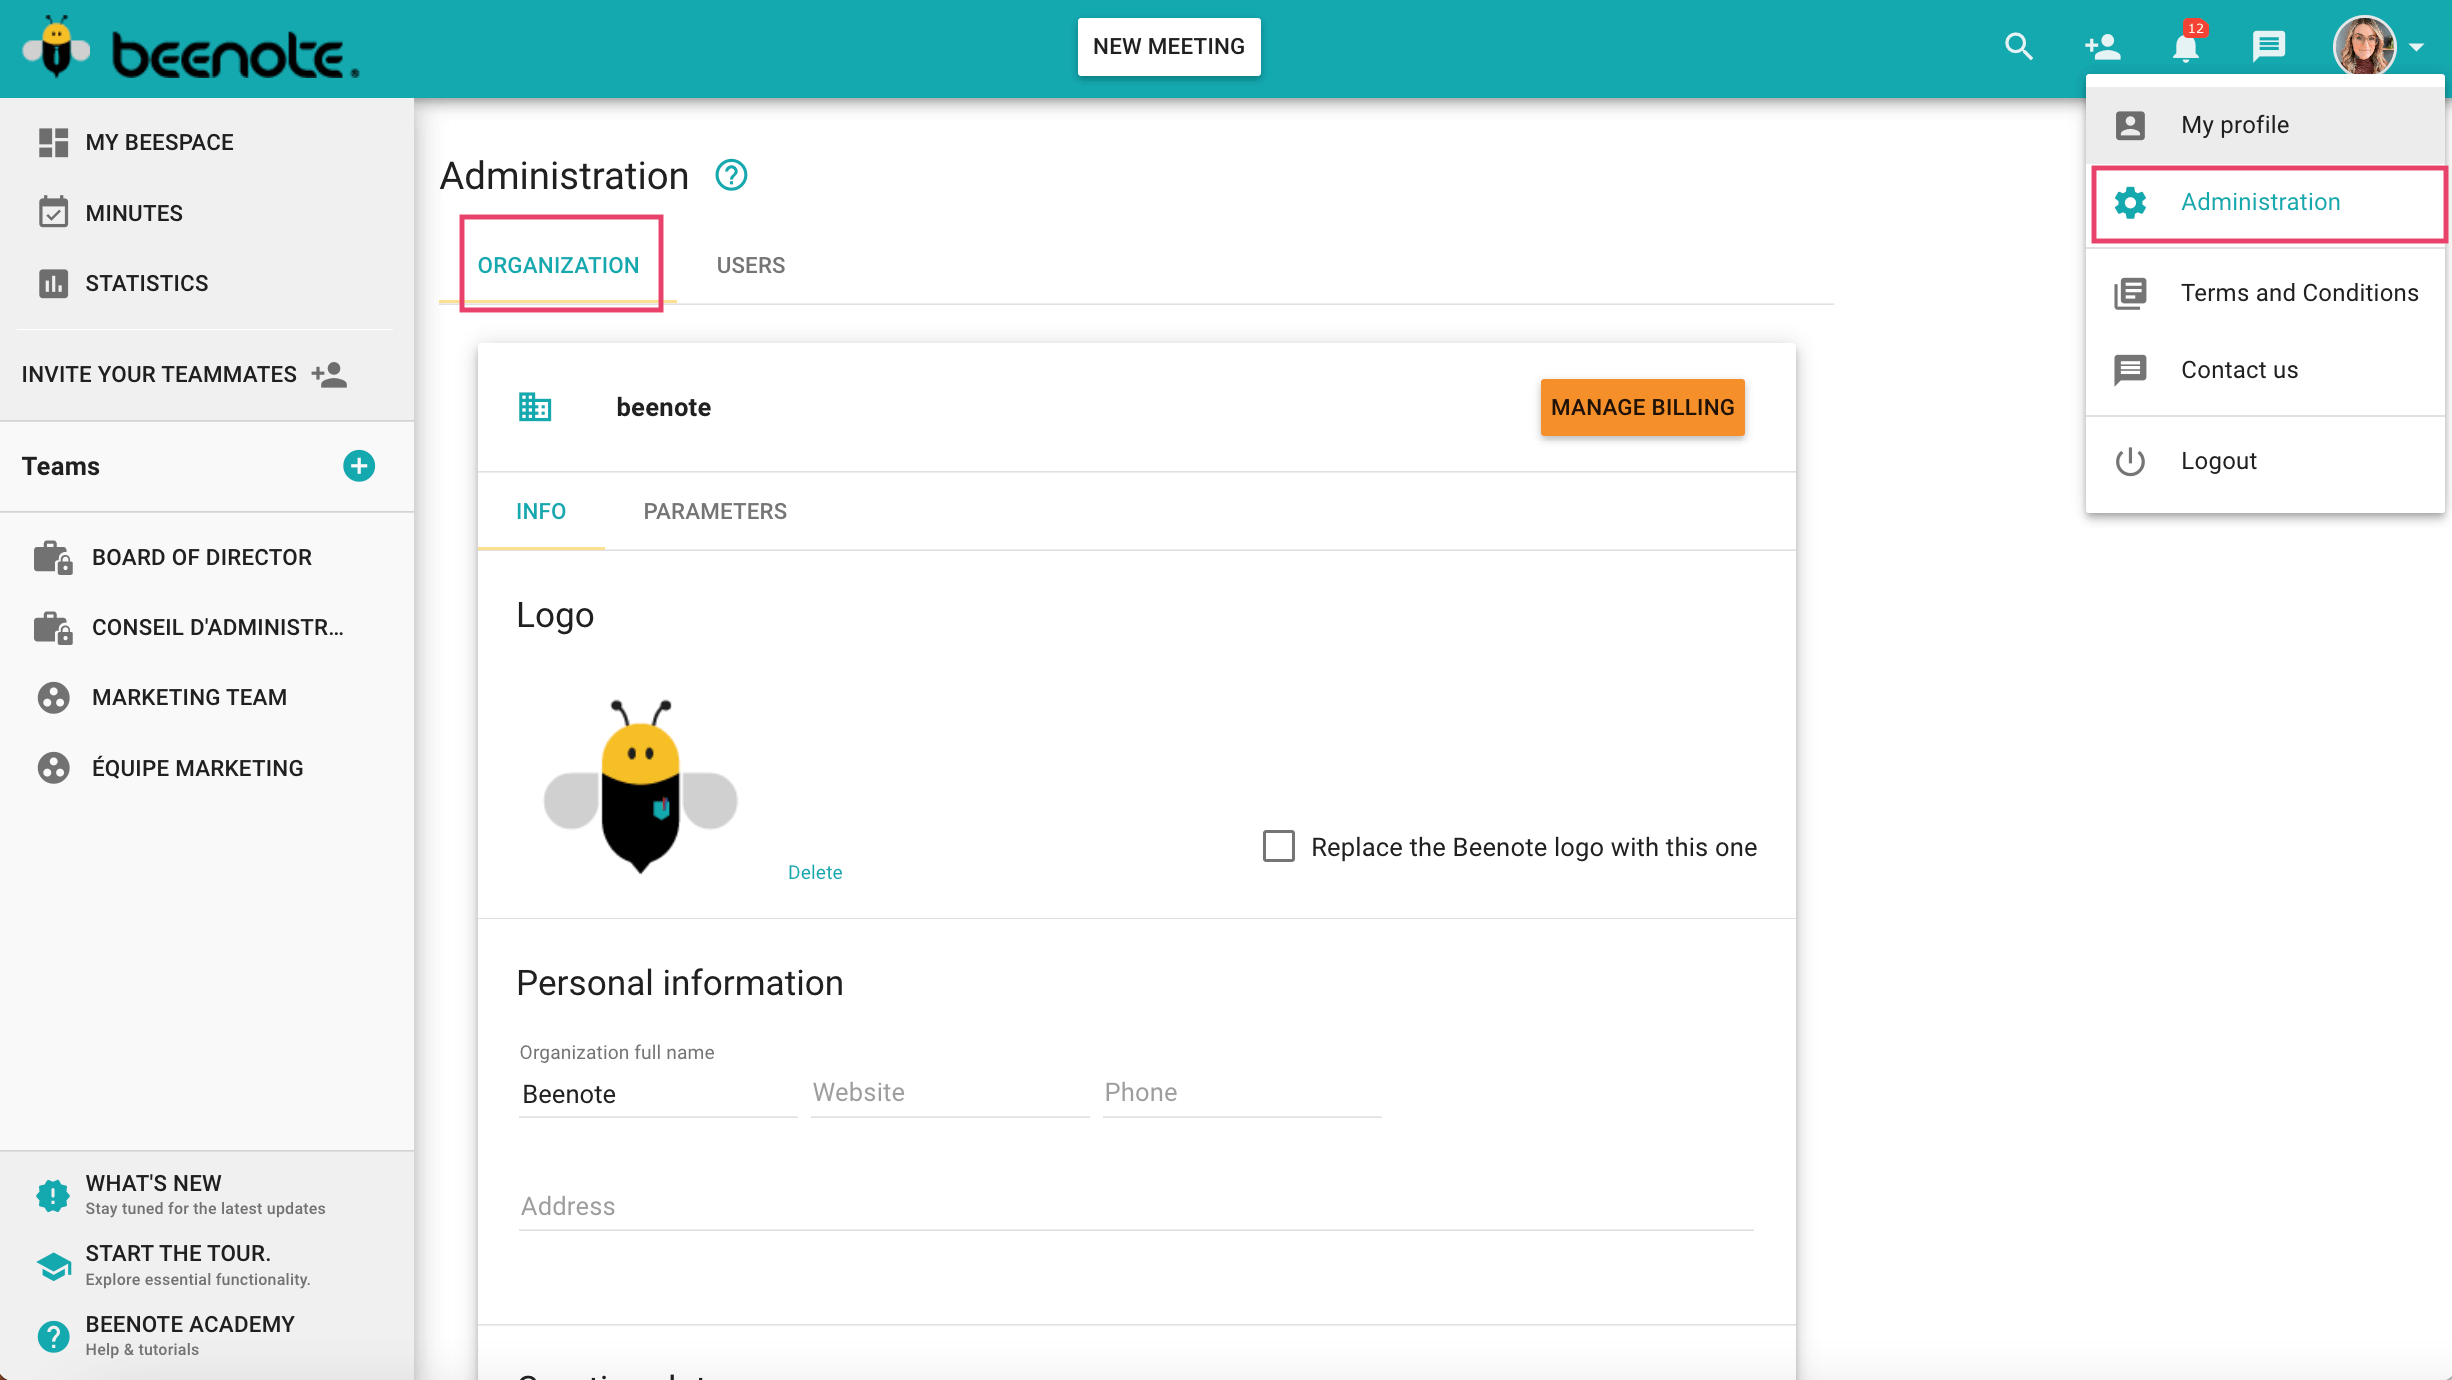Click the Logout power icon

2130,461
